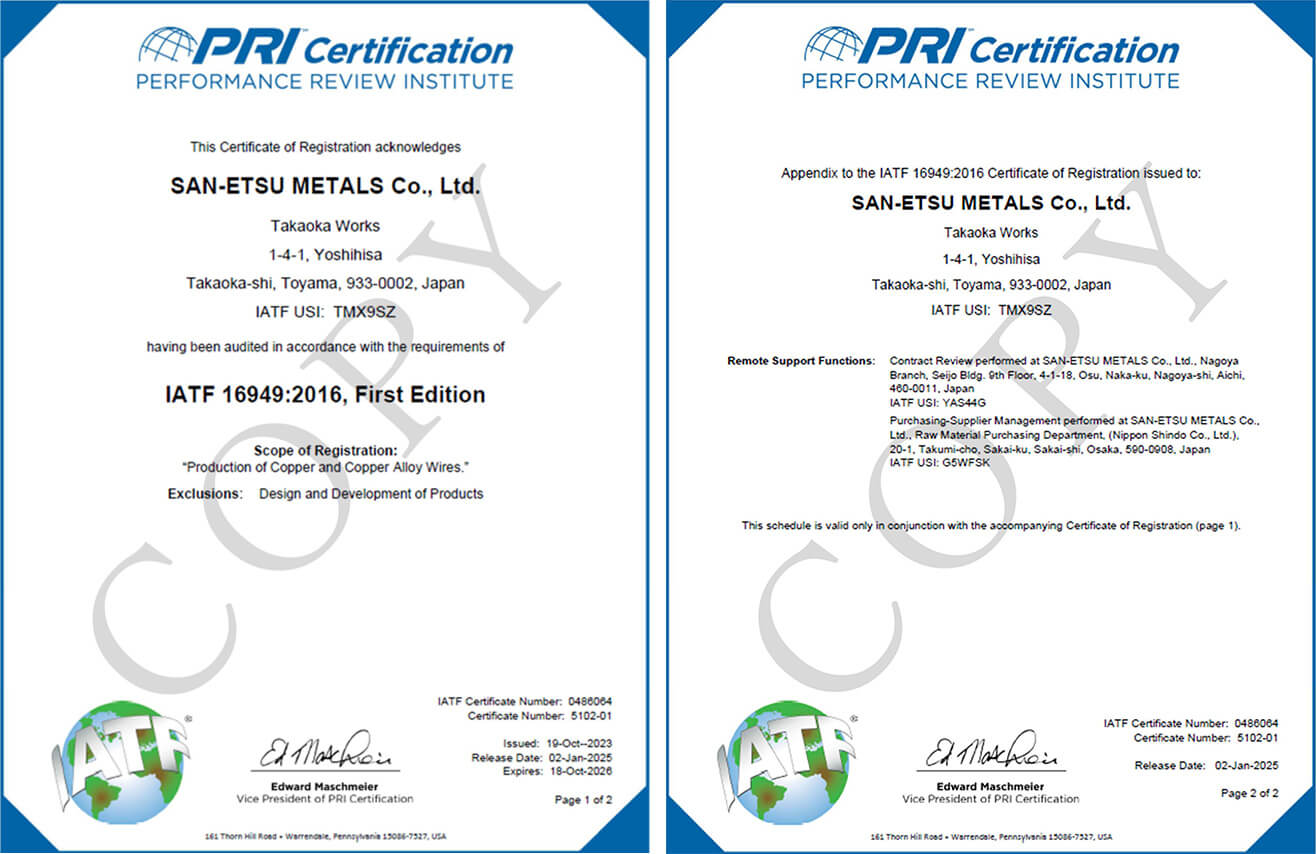The image size is (1316, 854).
Task: Click the 'Remote Support Functions:' label
Action: pyautogui.click(x=800, y=360)
